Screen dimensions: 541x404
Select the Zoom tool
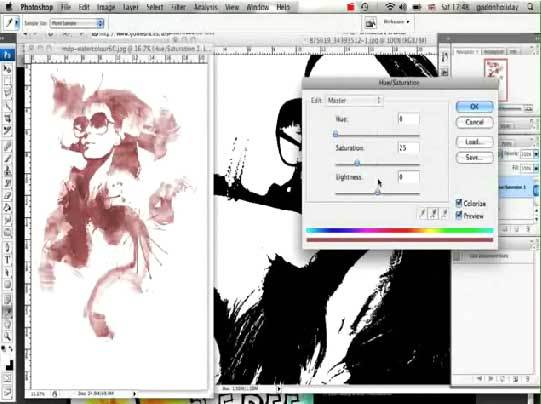click(x=7, y=336)
